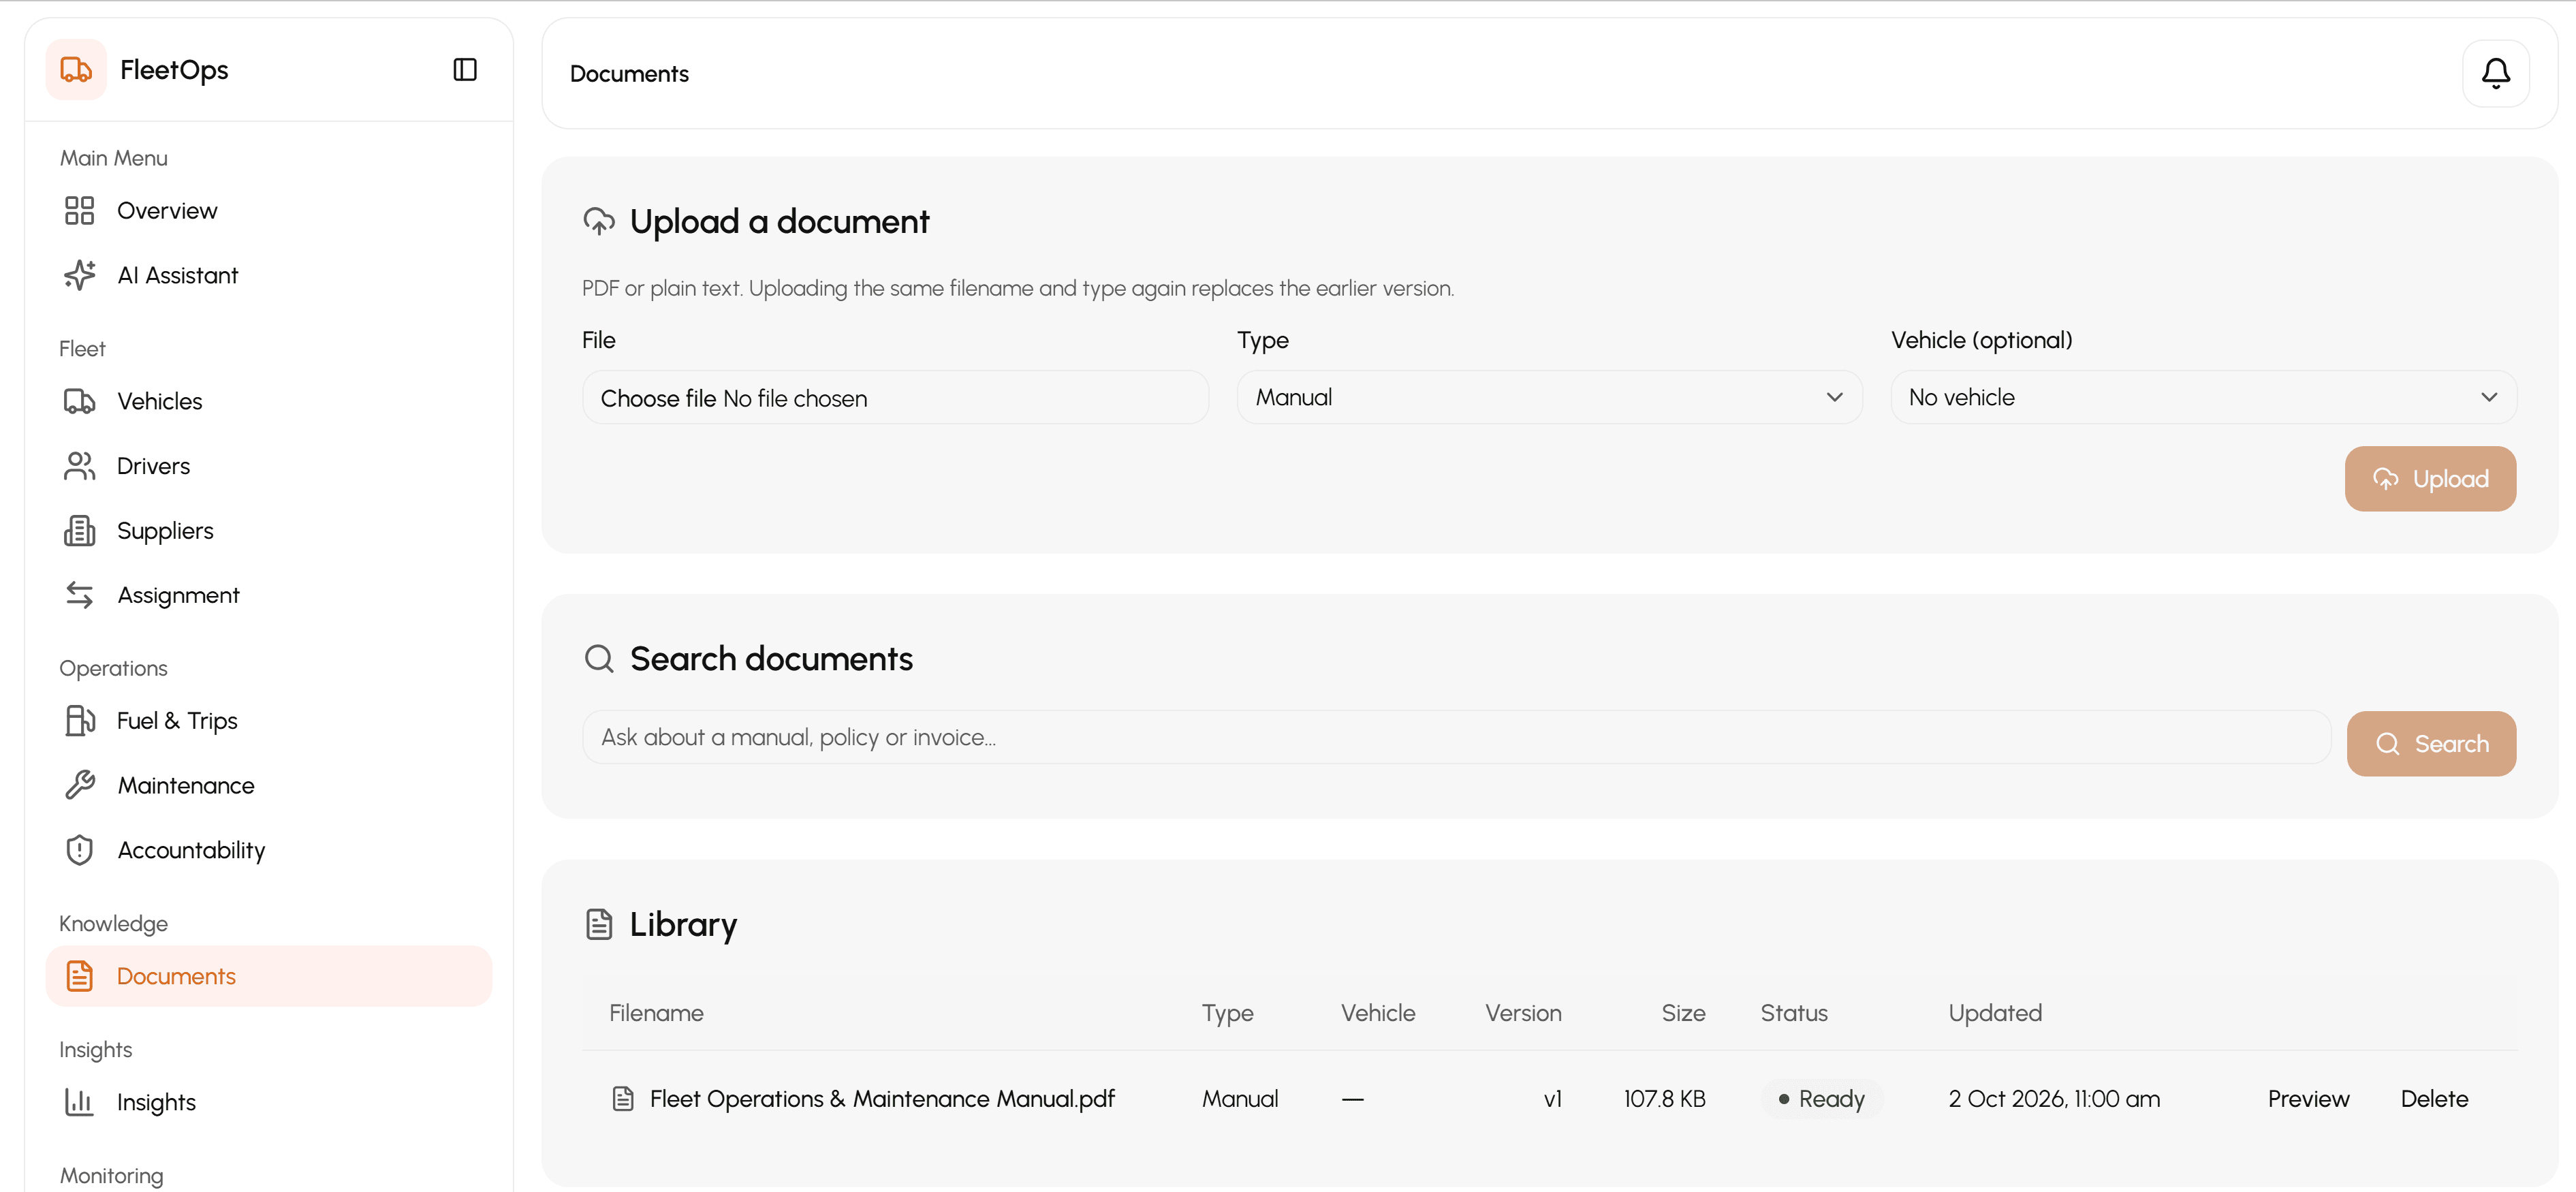The width and height of the screenshot is (2576, 1192).
Task: Click the Fleet Operations & Maintenance Manual.pdf filename
Action: [x=882, y=1099]
